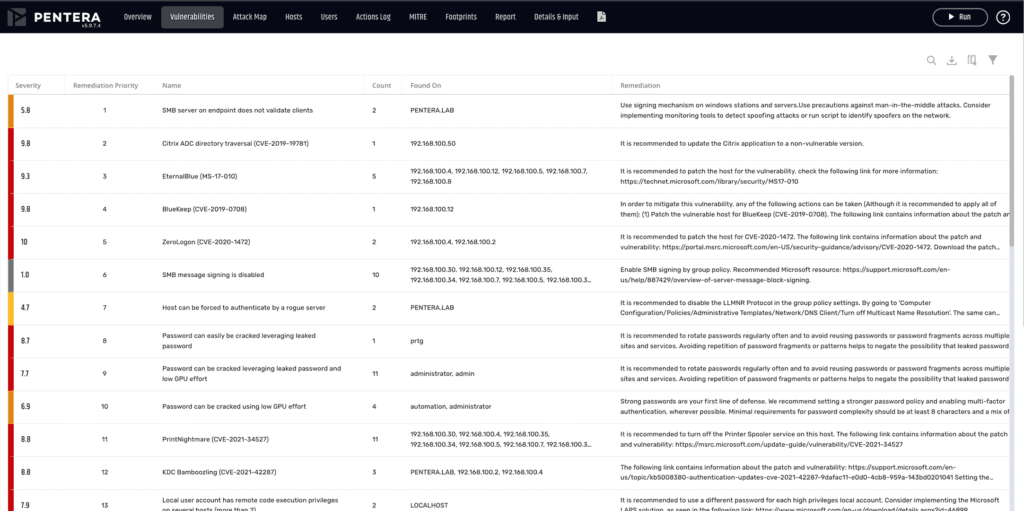Sort by the Severity column header
Viewport: 1024px width, 511px height.
tap(28, 86)
